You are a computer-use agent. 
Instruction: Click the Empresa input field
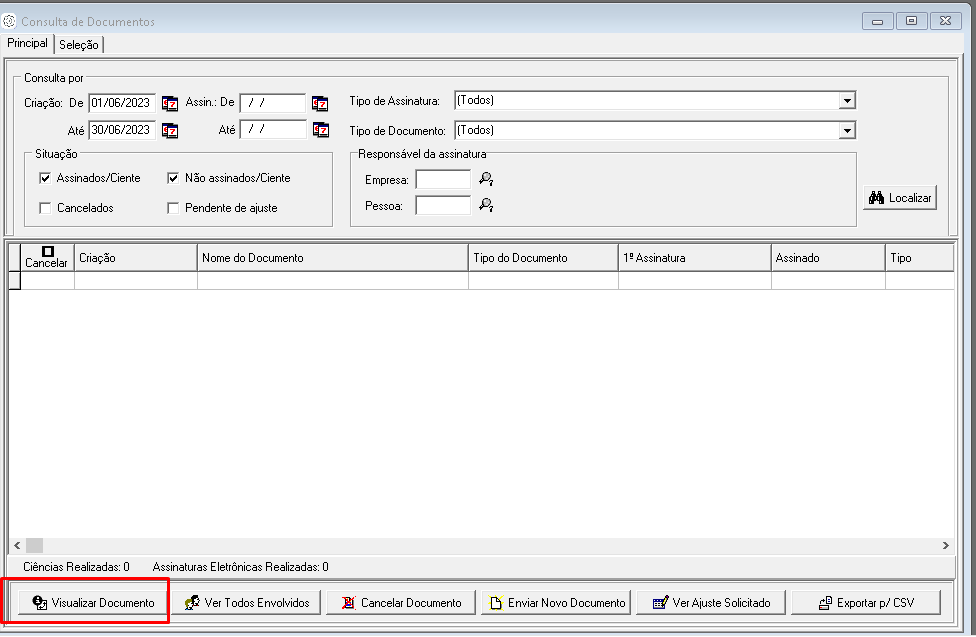point(442,180)
